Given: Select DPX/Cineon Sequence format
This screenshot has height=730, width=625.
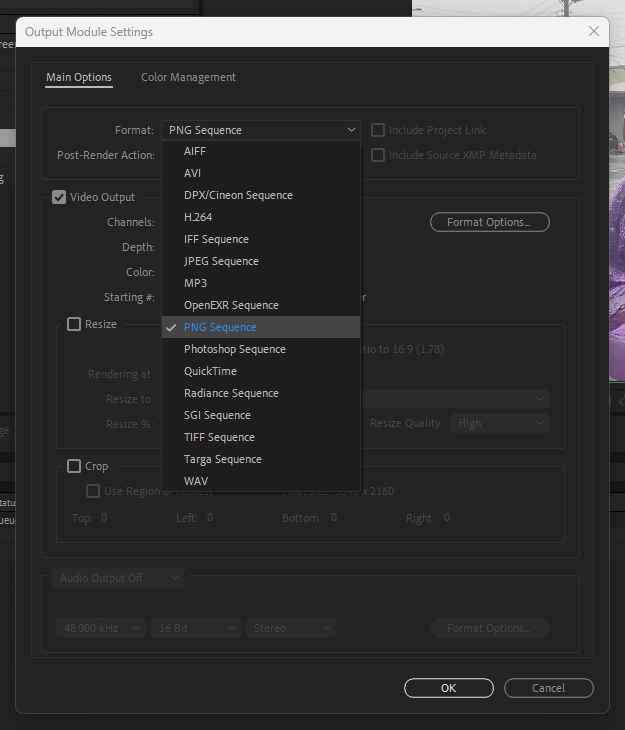Looking at the screenshot, I should tap(238, 195).
